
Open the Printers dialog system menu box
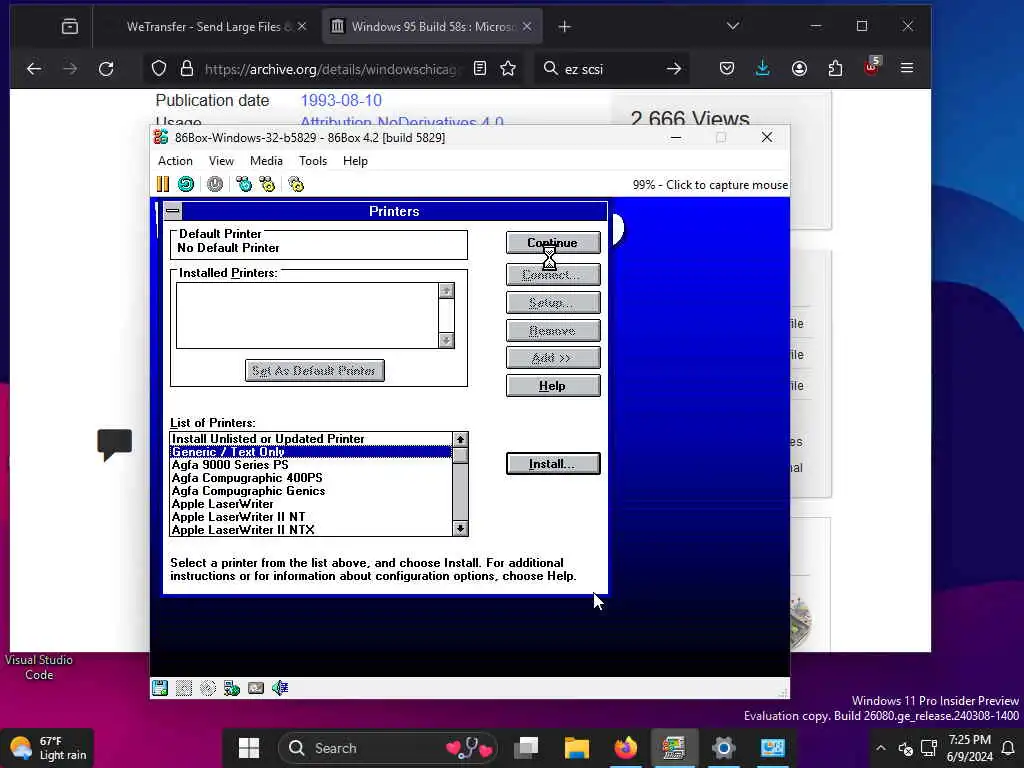172,211
